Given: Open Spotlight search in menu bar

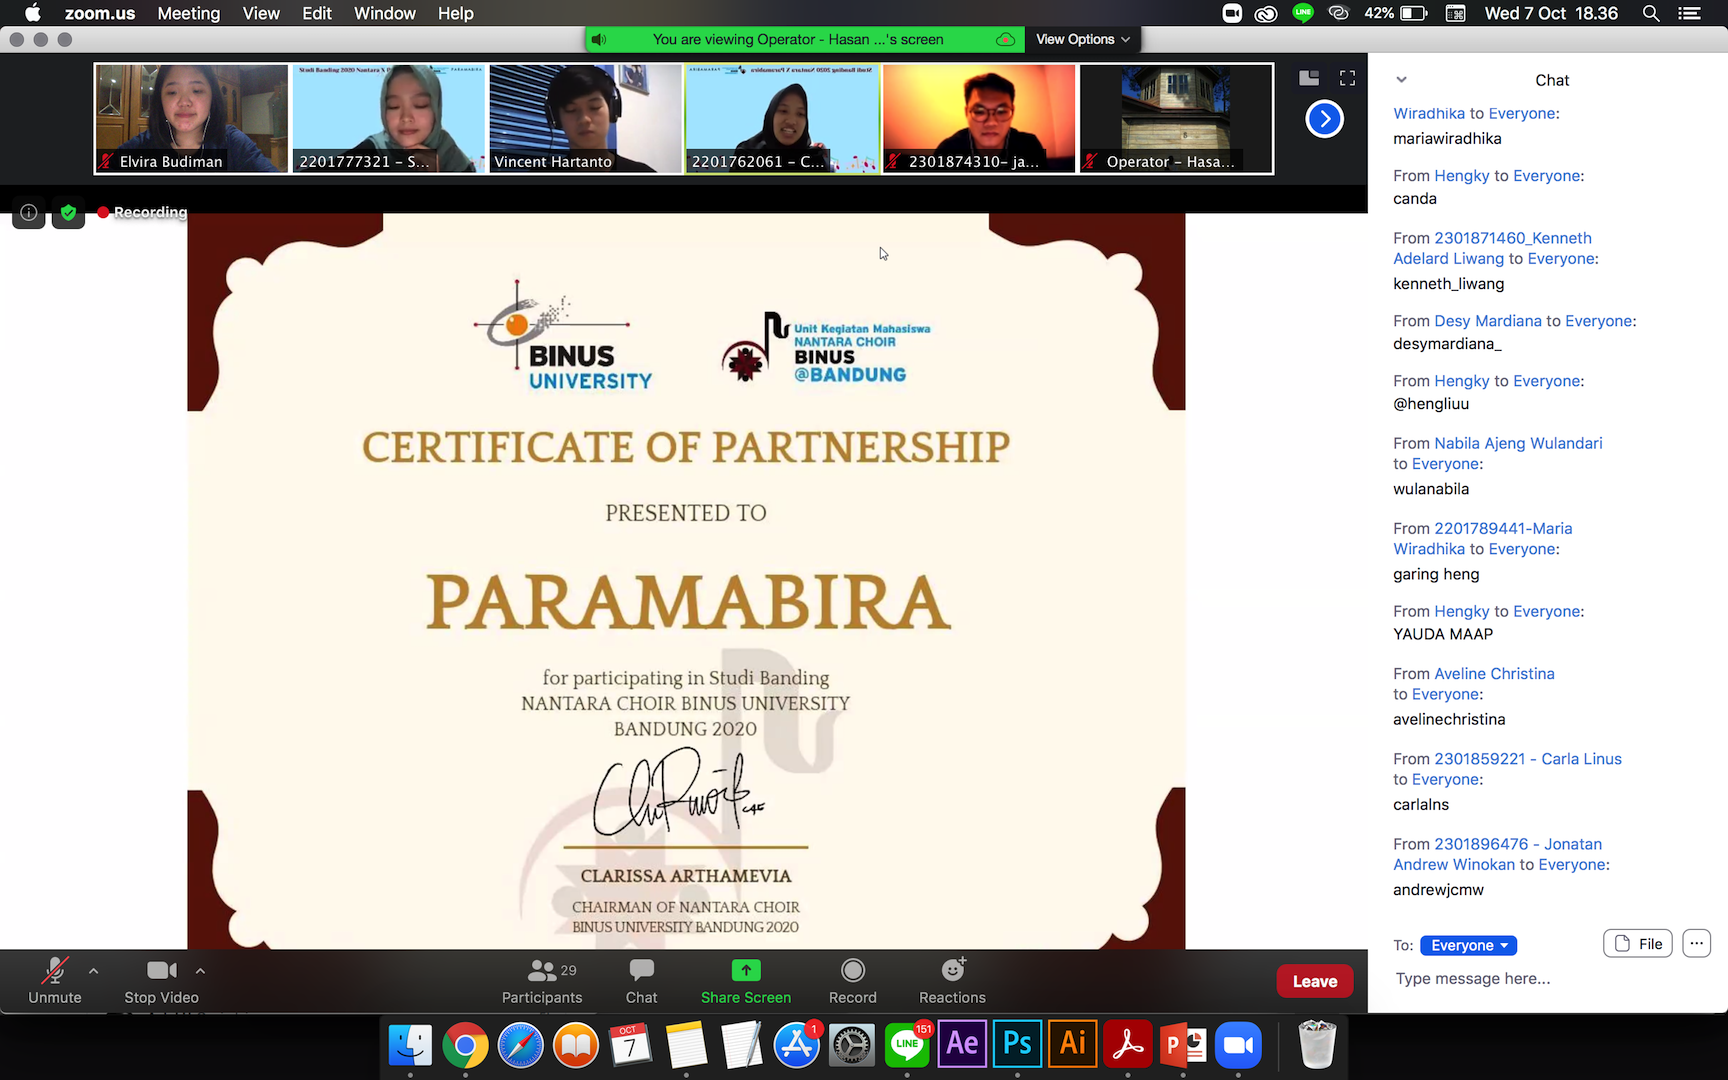Looking at the screenshot, I should click(x=1651, y=13).
